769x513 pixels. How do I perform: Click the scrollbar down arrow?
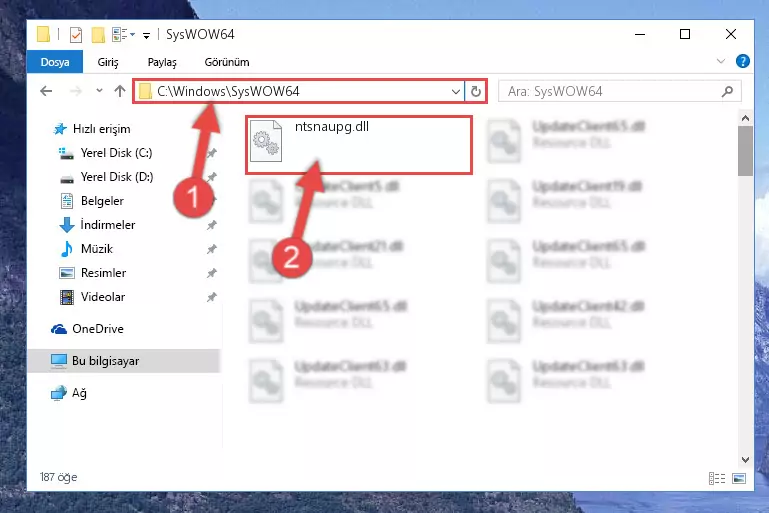click(745, 460)
